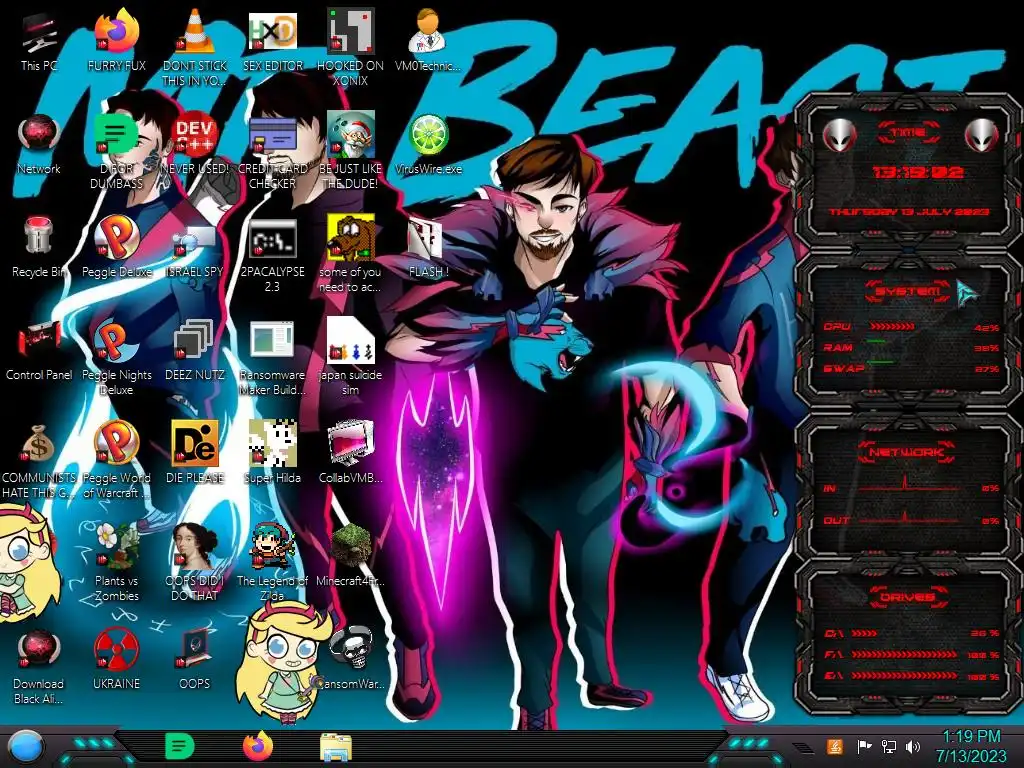Click left alien head on TIME widget
The width and height of the screenshot is (1024, 768).
[839, 135]
